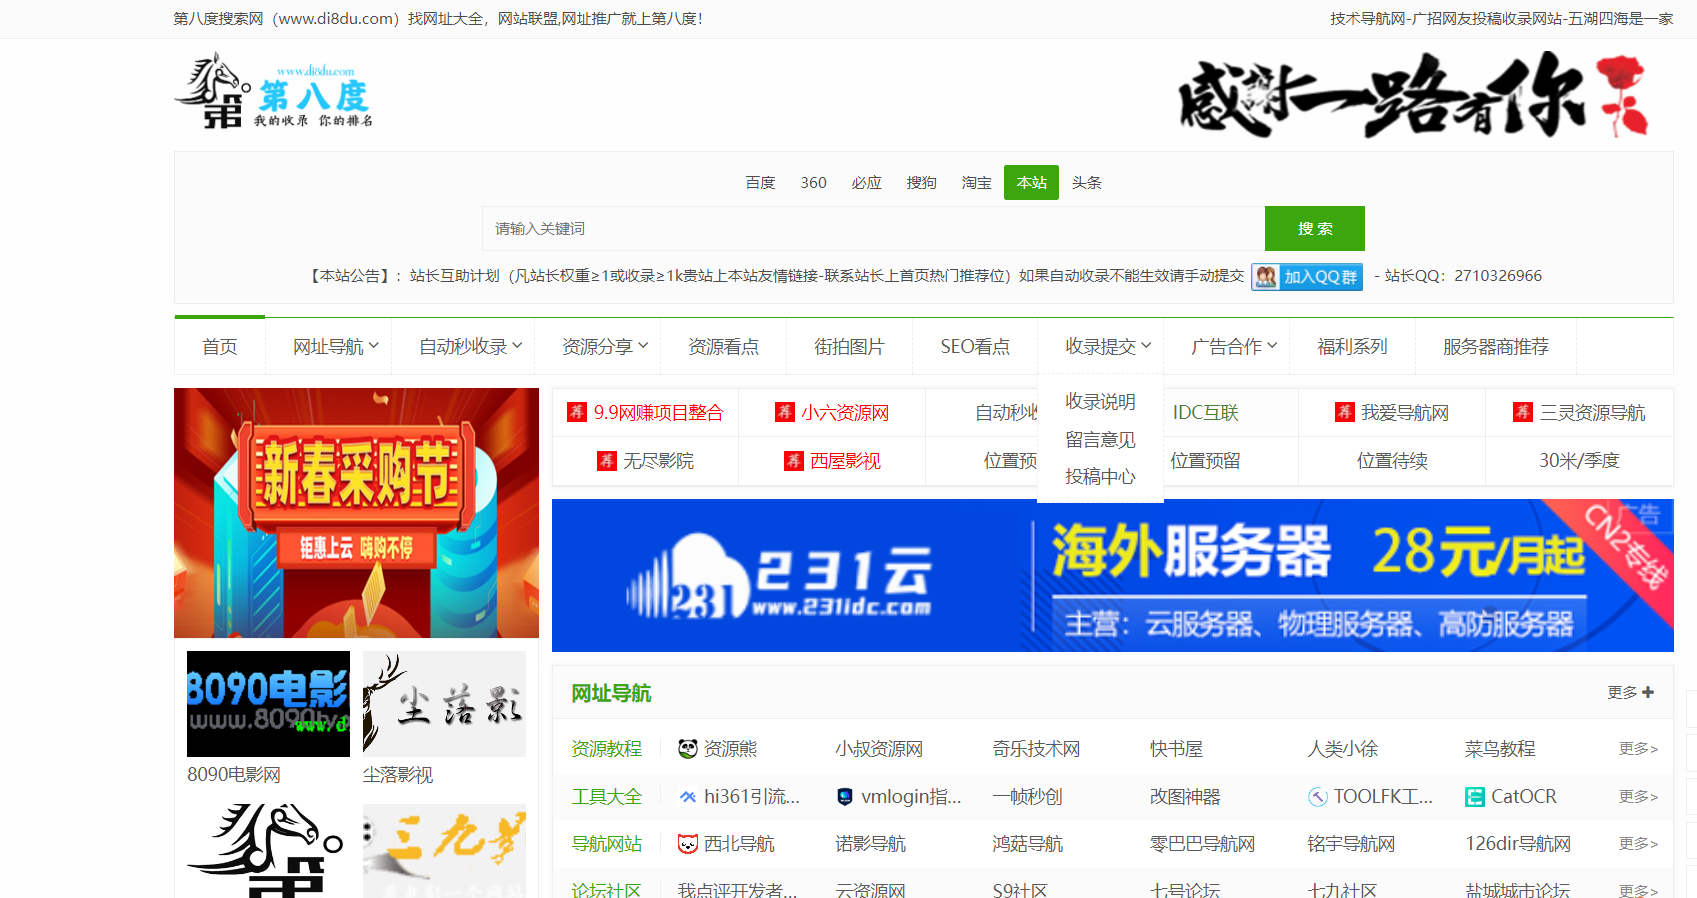Click 更多> in the 资源教程 row
Viewport: 1697px width, 898px height.
pos(1638,748)
